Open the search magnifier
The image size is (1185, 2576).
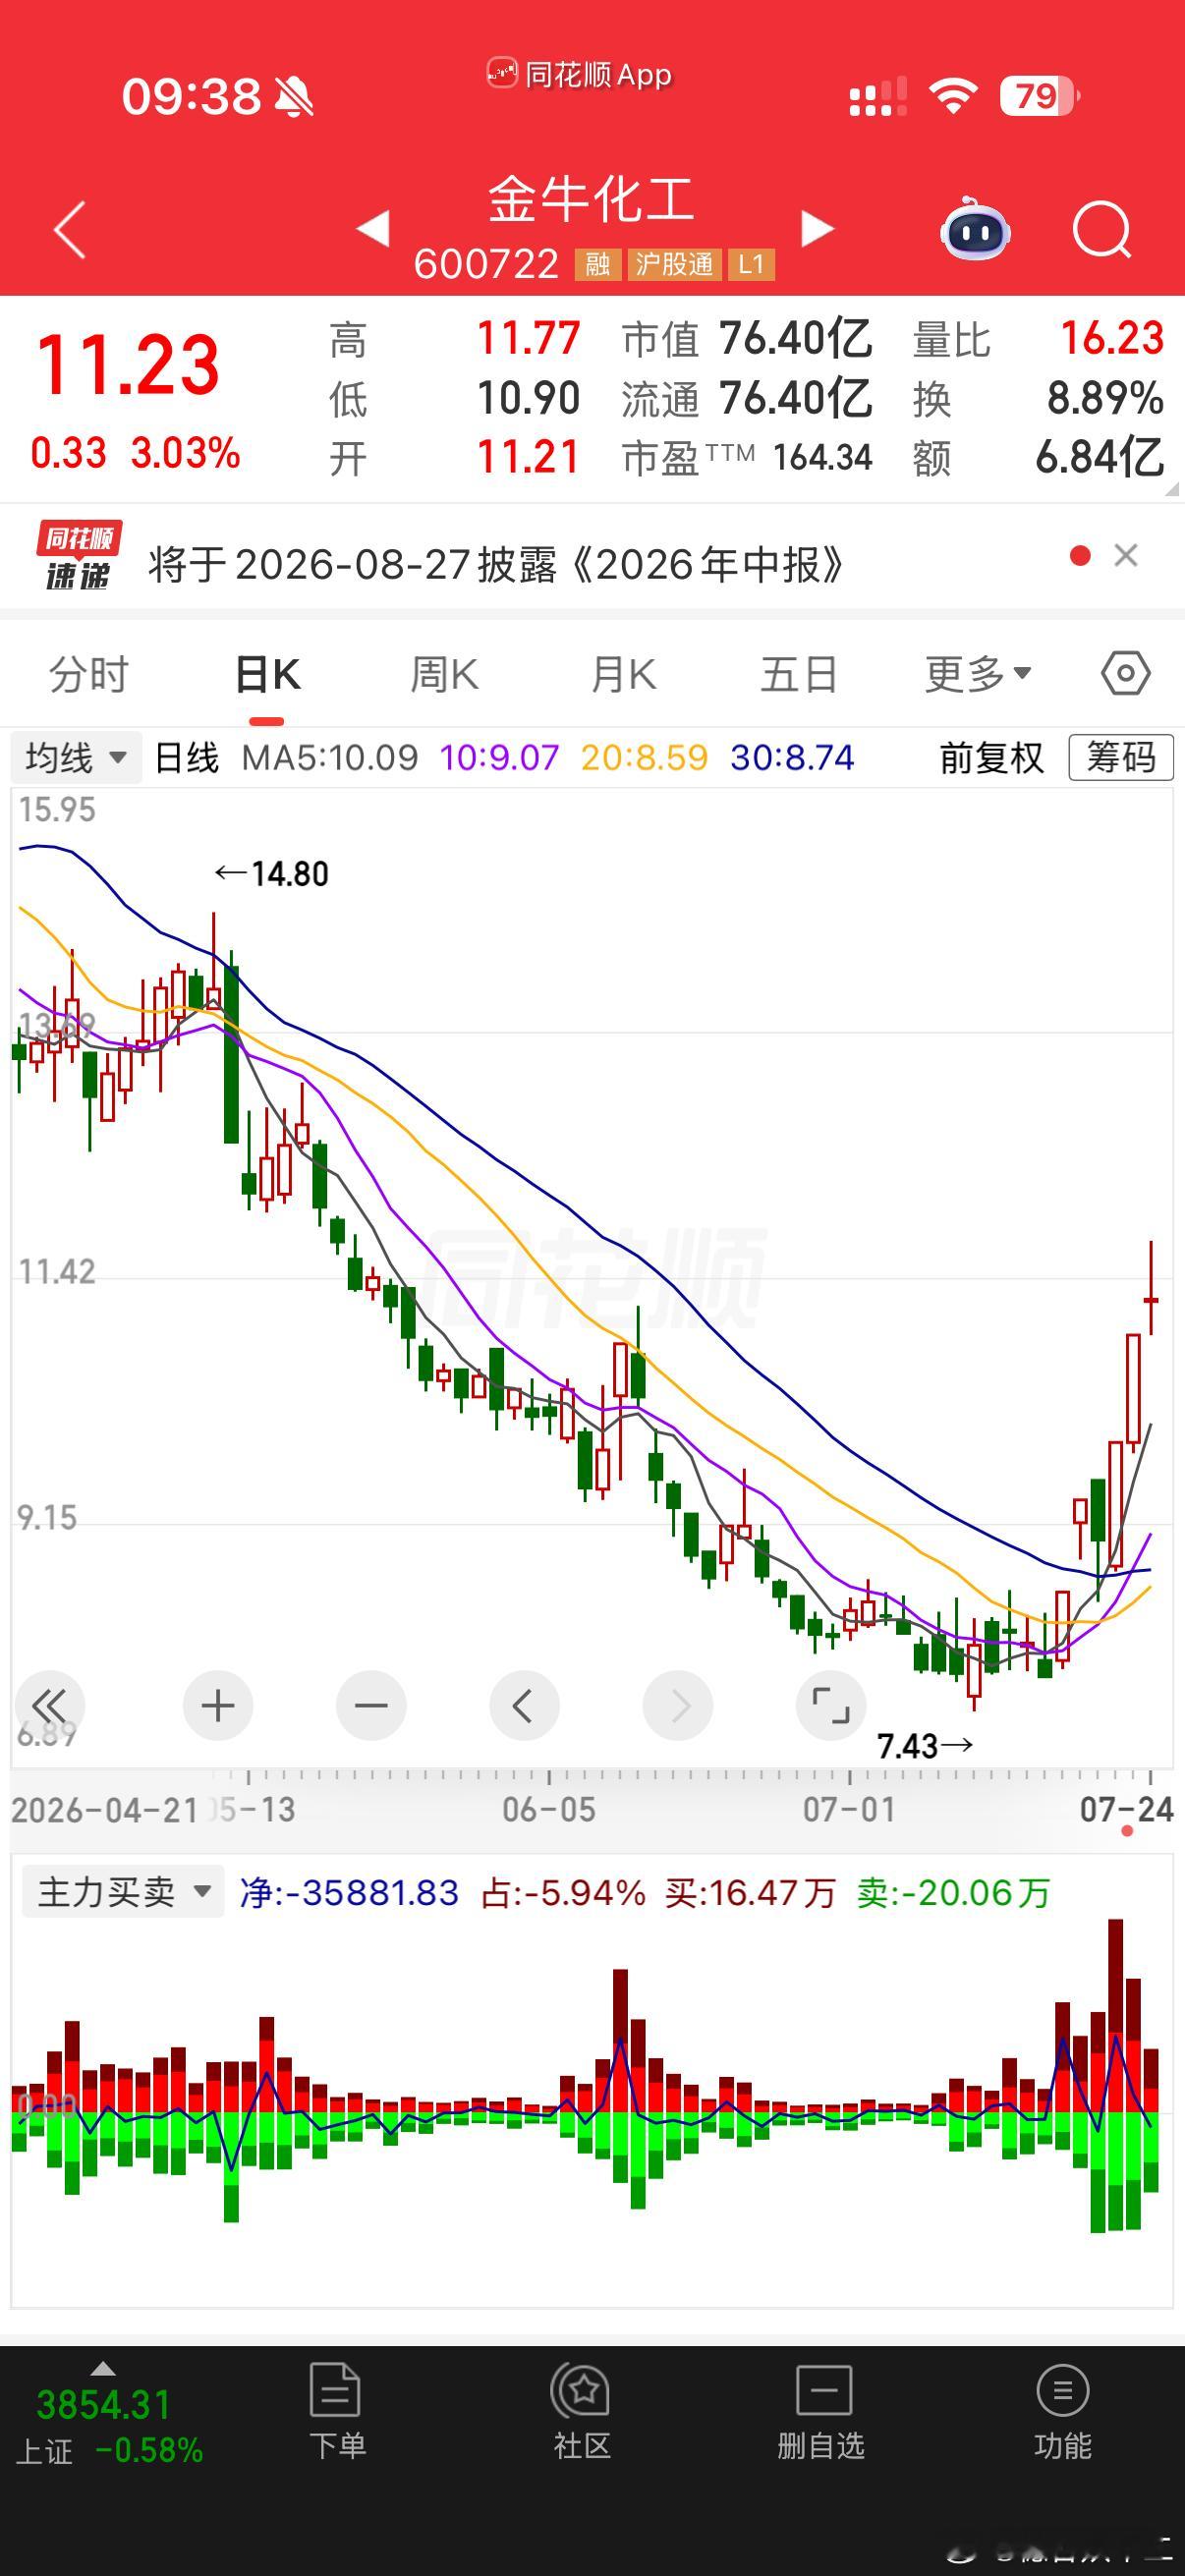[x=1101, y=230]
